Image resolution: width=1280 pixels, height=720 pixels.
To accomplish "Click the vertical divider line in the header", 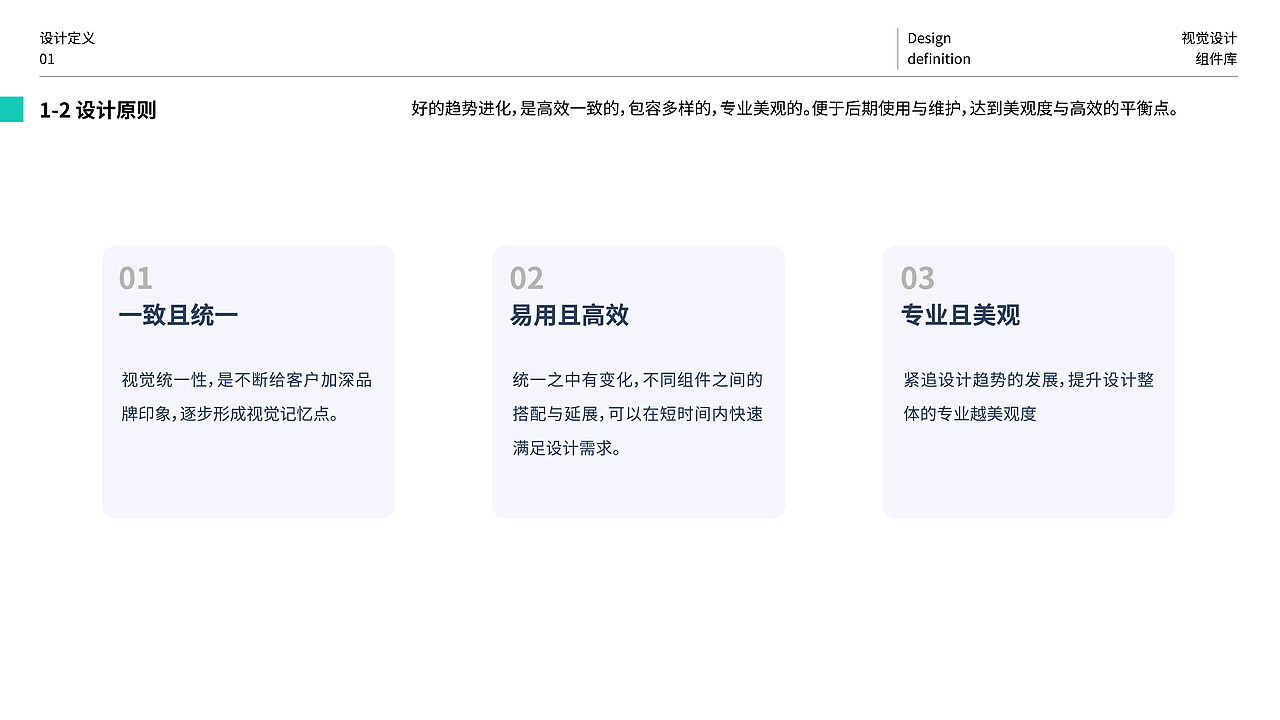I will [x=896, y=48].
